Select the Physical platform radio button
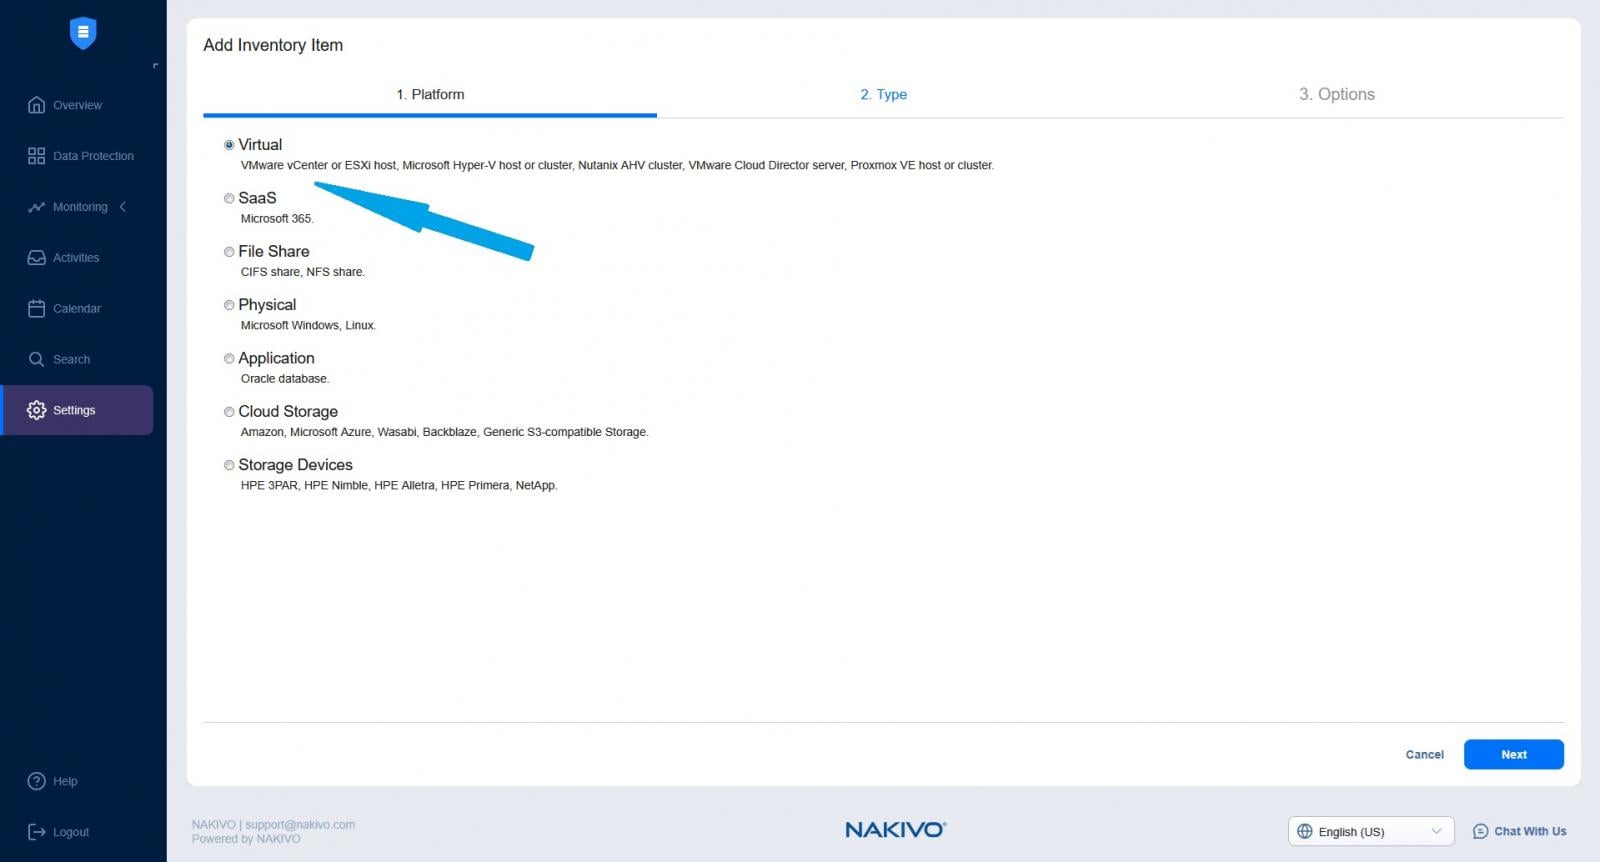 (229, 305)
